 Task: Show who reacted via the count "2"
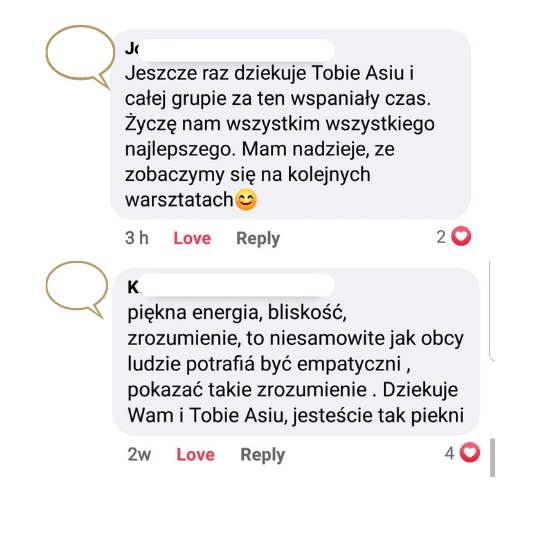(x=441, y=237)
